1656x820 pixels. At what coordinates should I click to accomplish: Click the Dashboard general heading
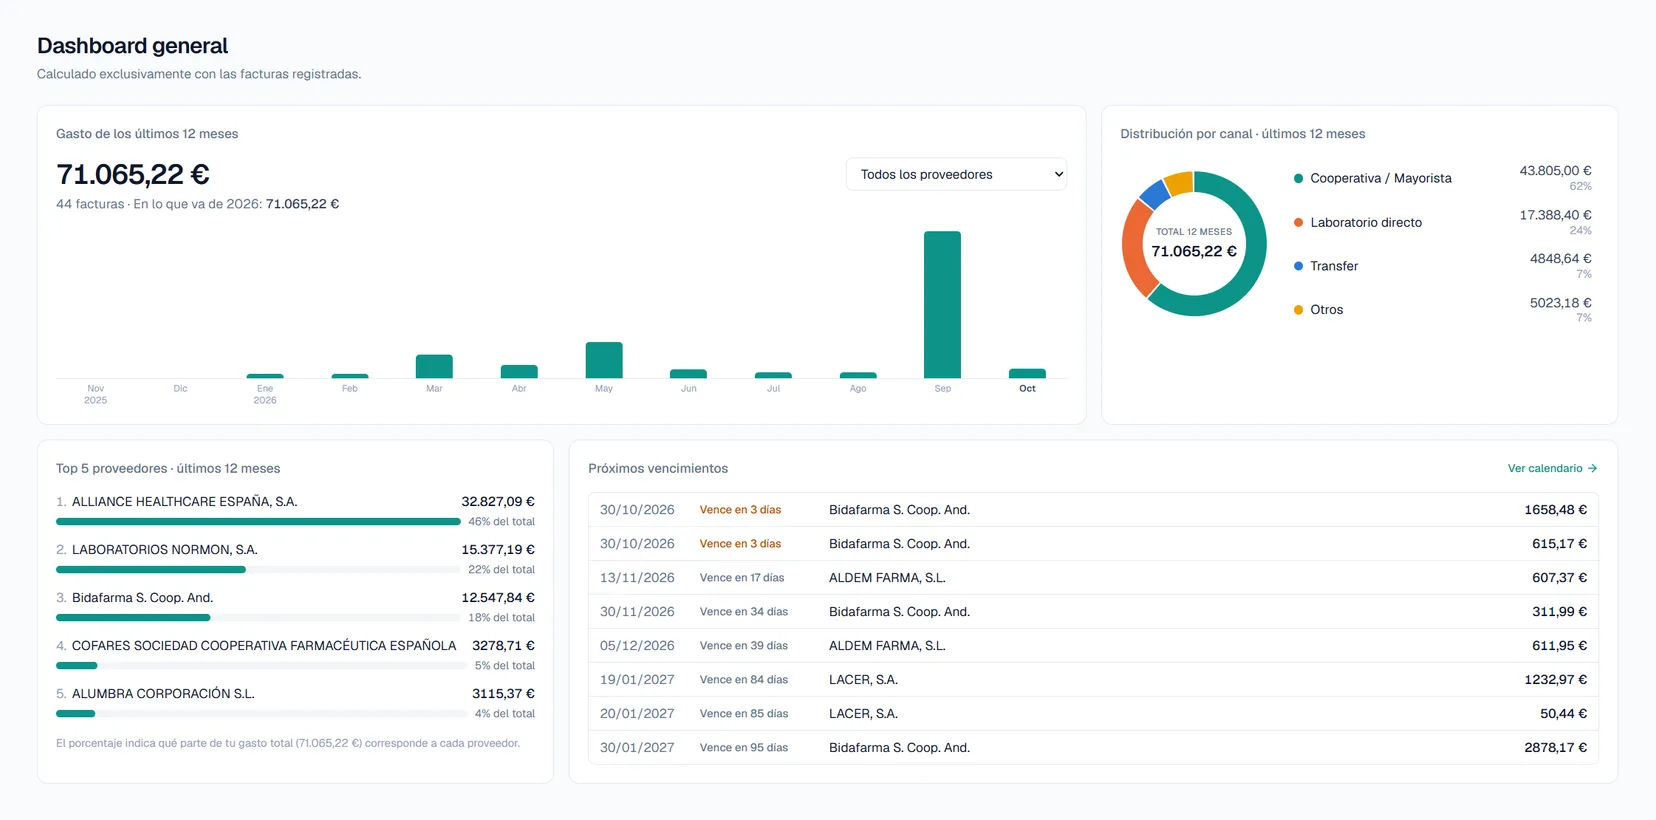click(132, 46)
